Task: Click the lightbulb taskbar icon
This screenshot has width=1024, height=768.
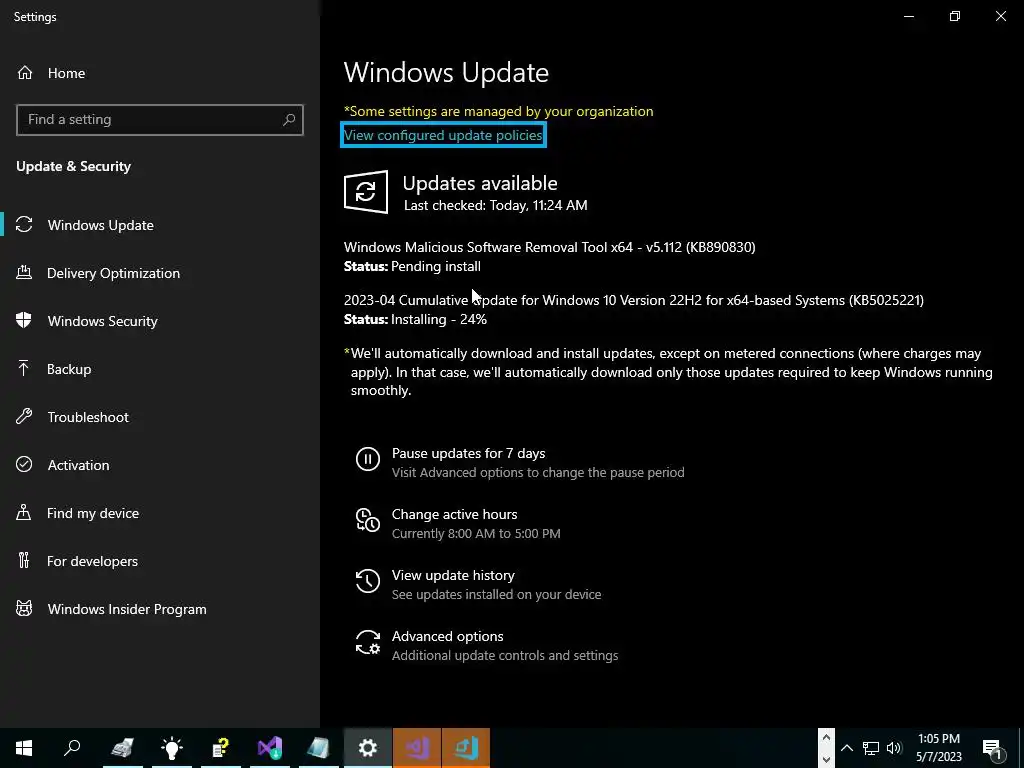Action: pyautogui.click(x=172, y=748)
